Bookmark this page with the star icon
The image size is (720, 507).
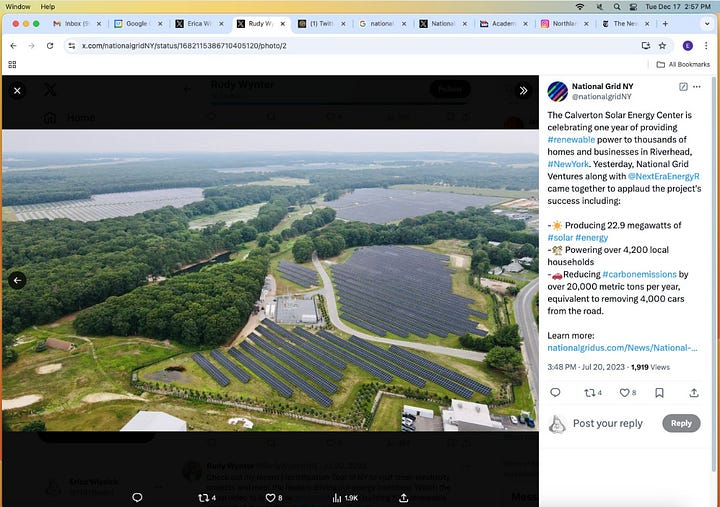click(662, 45)
